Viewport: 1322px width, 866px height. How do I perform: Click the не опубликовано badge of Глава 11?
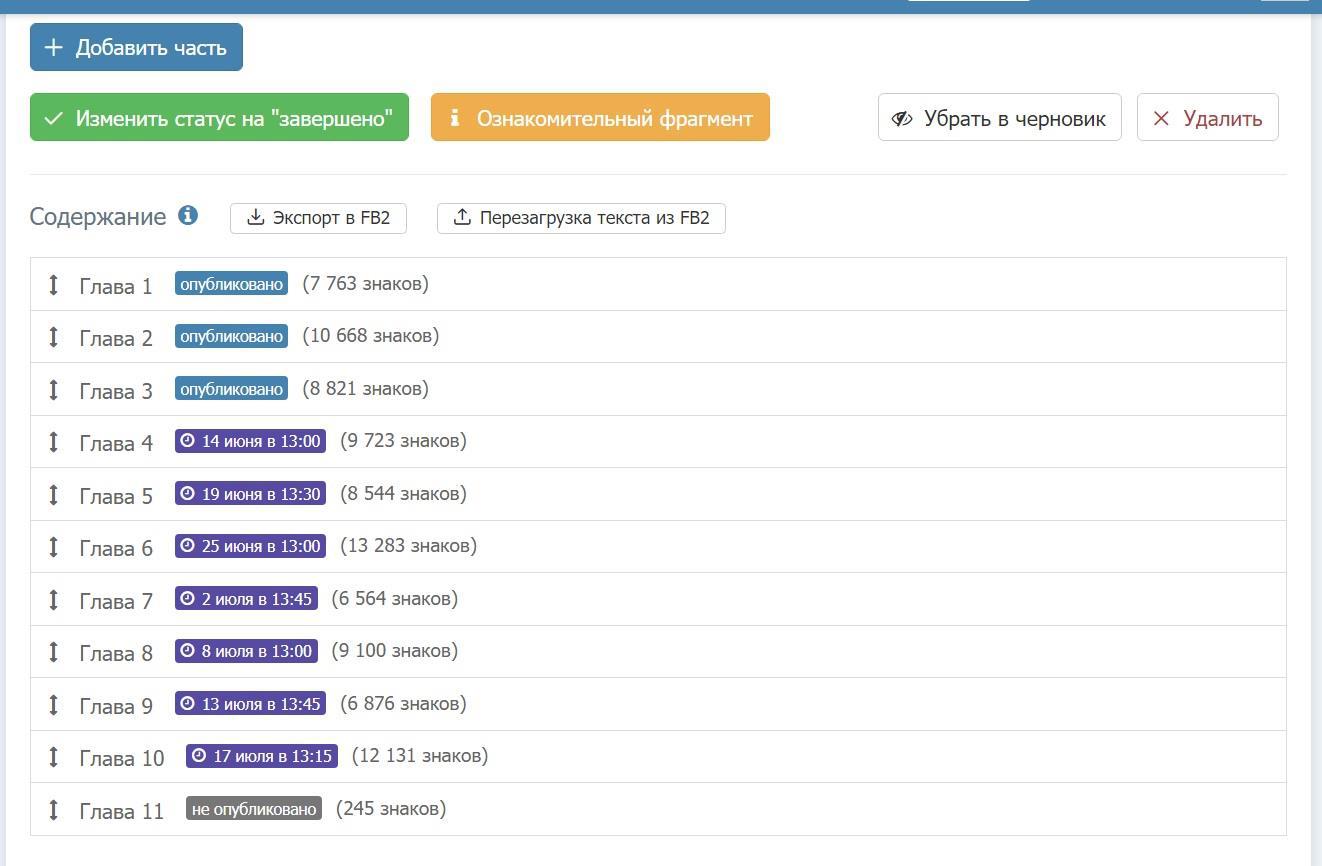click(x=254, y=809)
